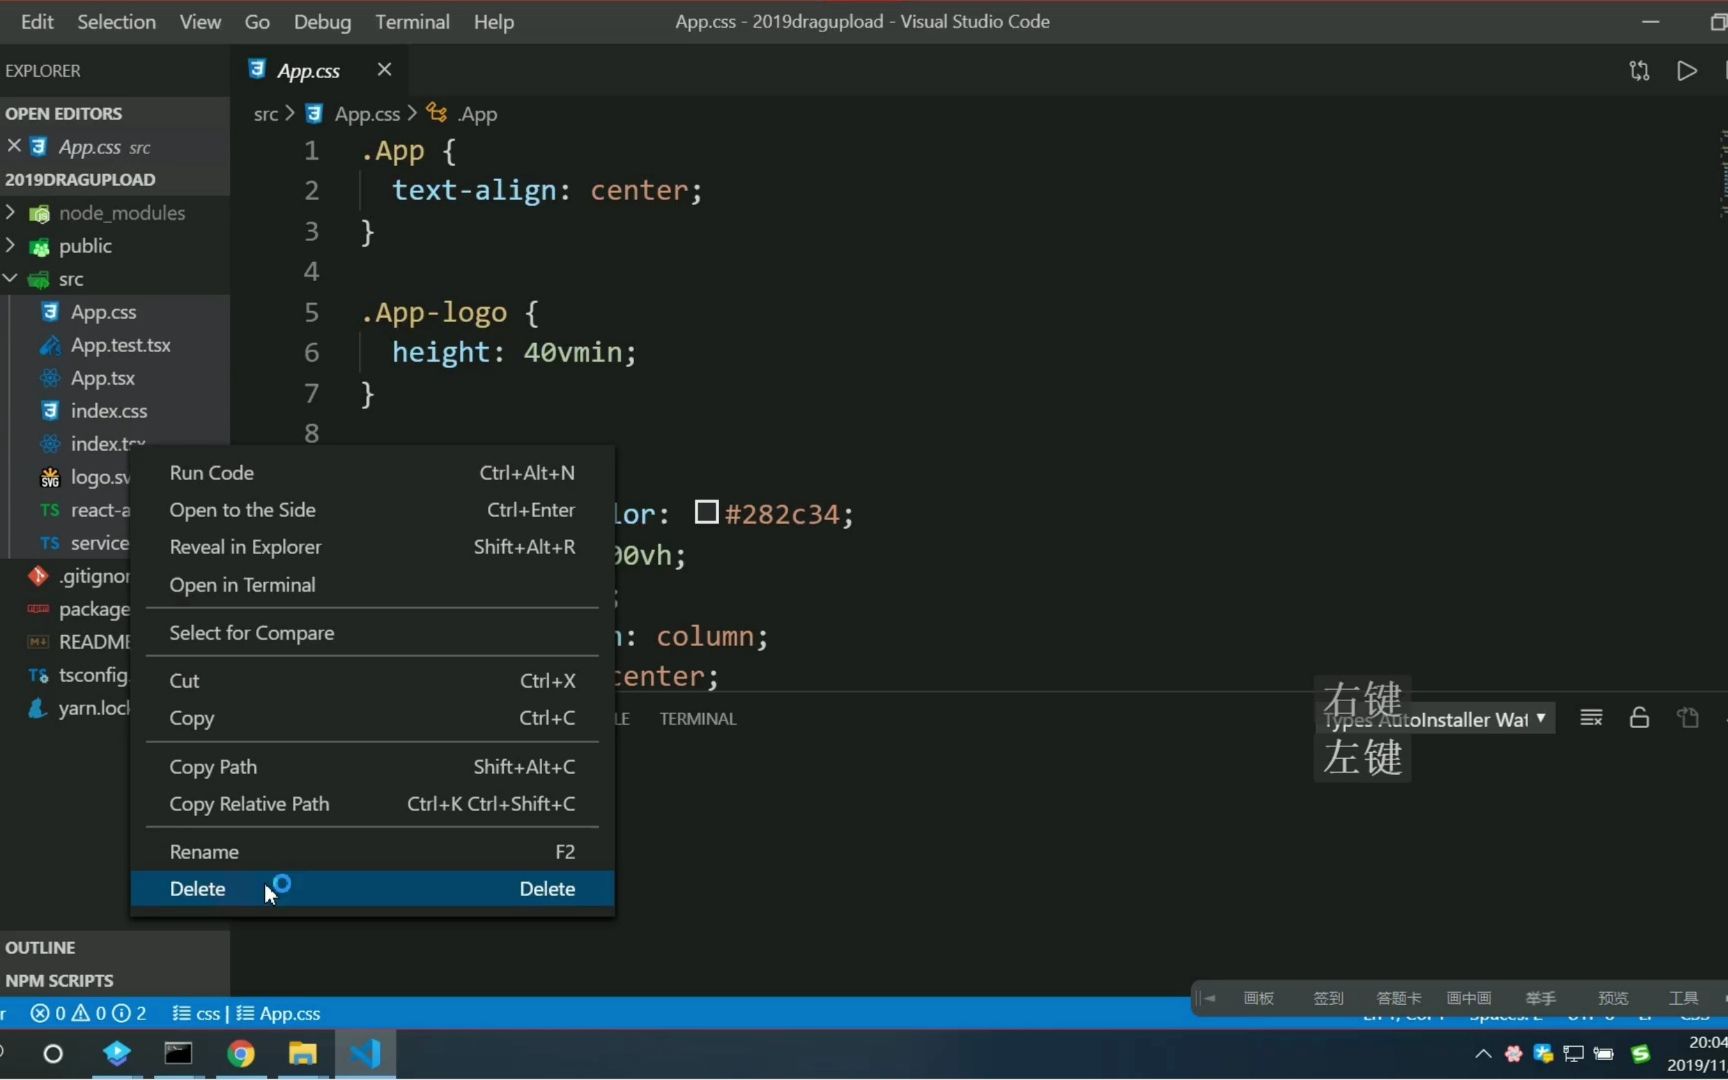Click the Compare Changes icon in editor toolbar
The width and height of the screenshot is (1728, 1080).
click(1639, 71)
